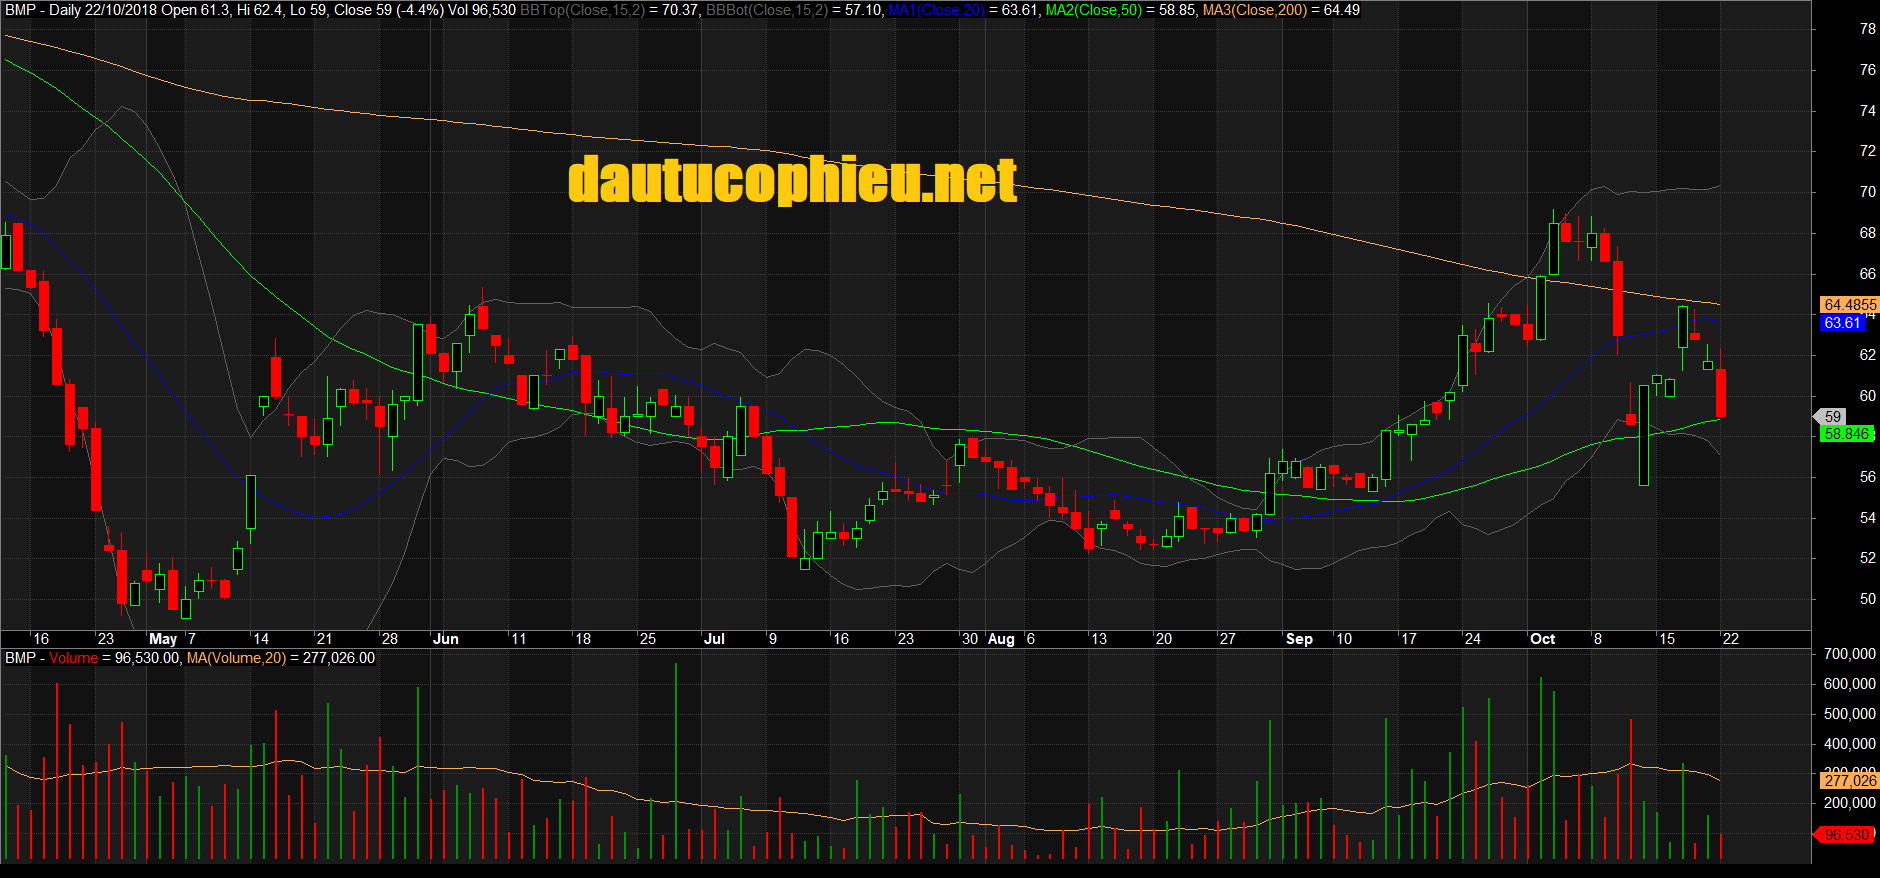
Task: Click the last red candlestick at 22 October
Action: tap(1721, 393)
